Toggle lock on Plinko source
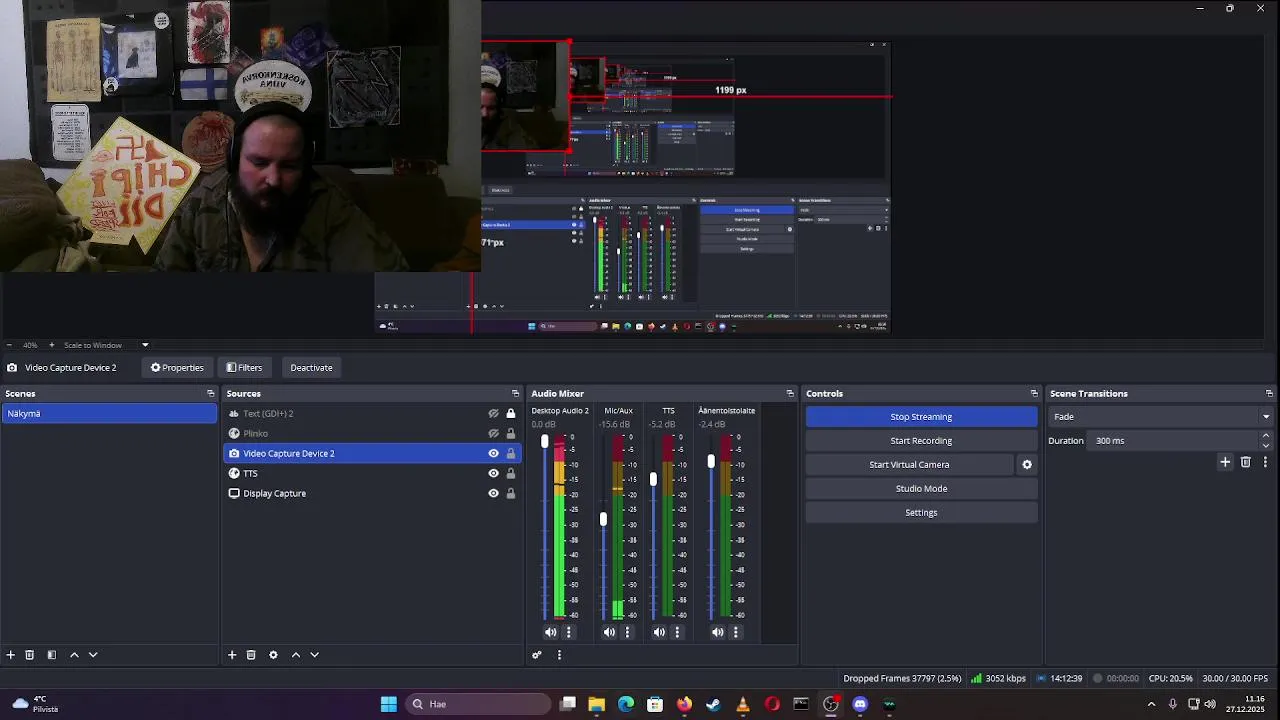This screenshot has width=1280, height=720. point(511,434)
